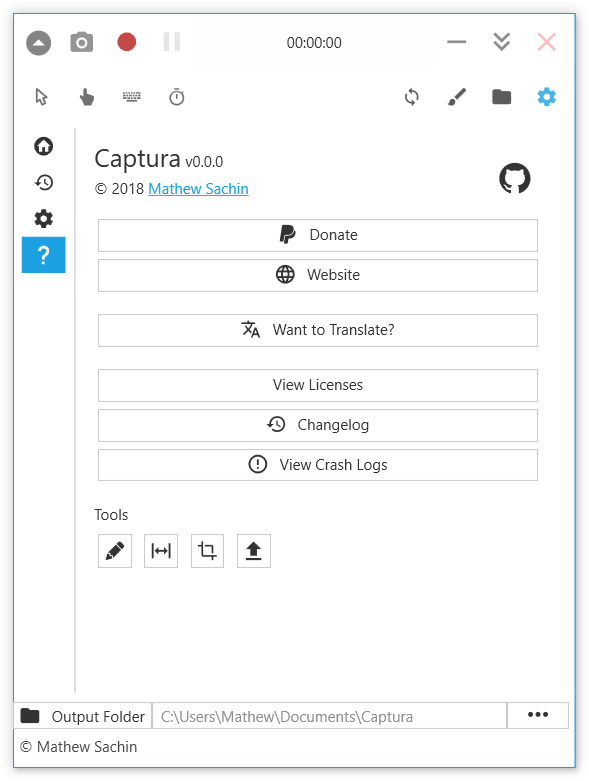Toggle keystrokes overlay keyboard icon
589x781 pixels.
pos(132,96)
